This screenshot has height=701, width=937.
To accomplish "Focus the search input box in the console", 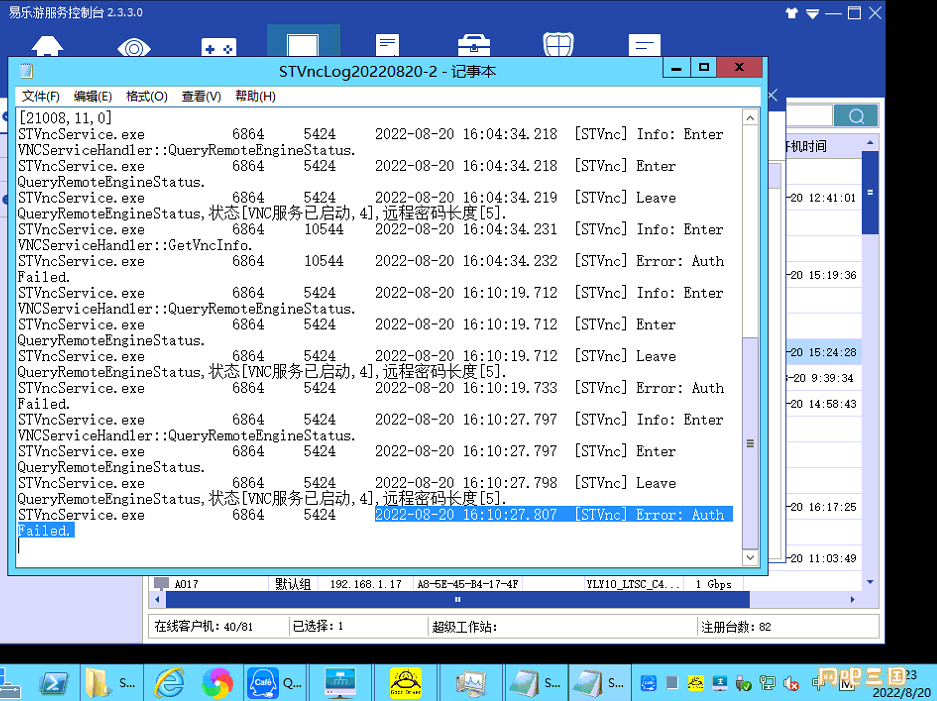I will [809, 116].
